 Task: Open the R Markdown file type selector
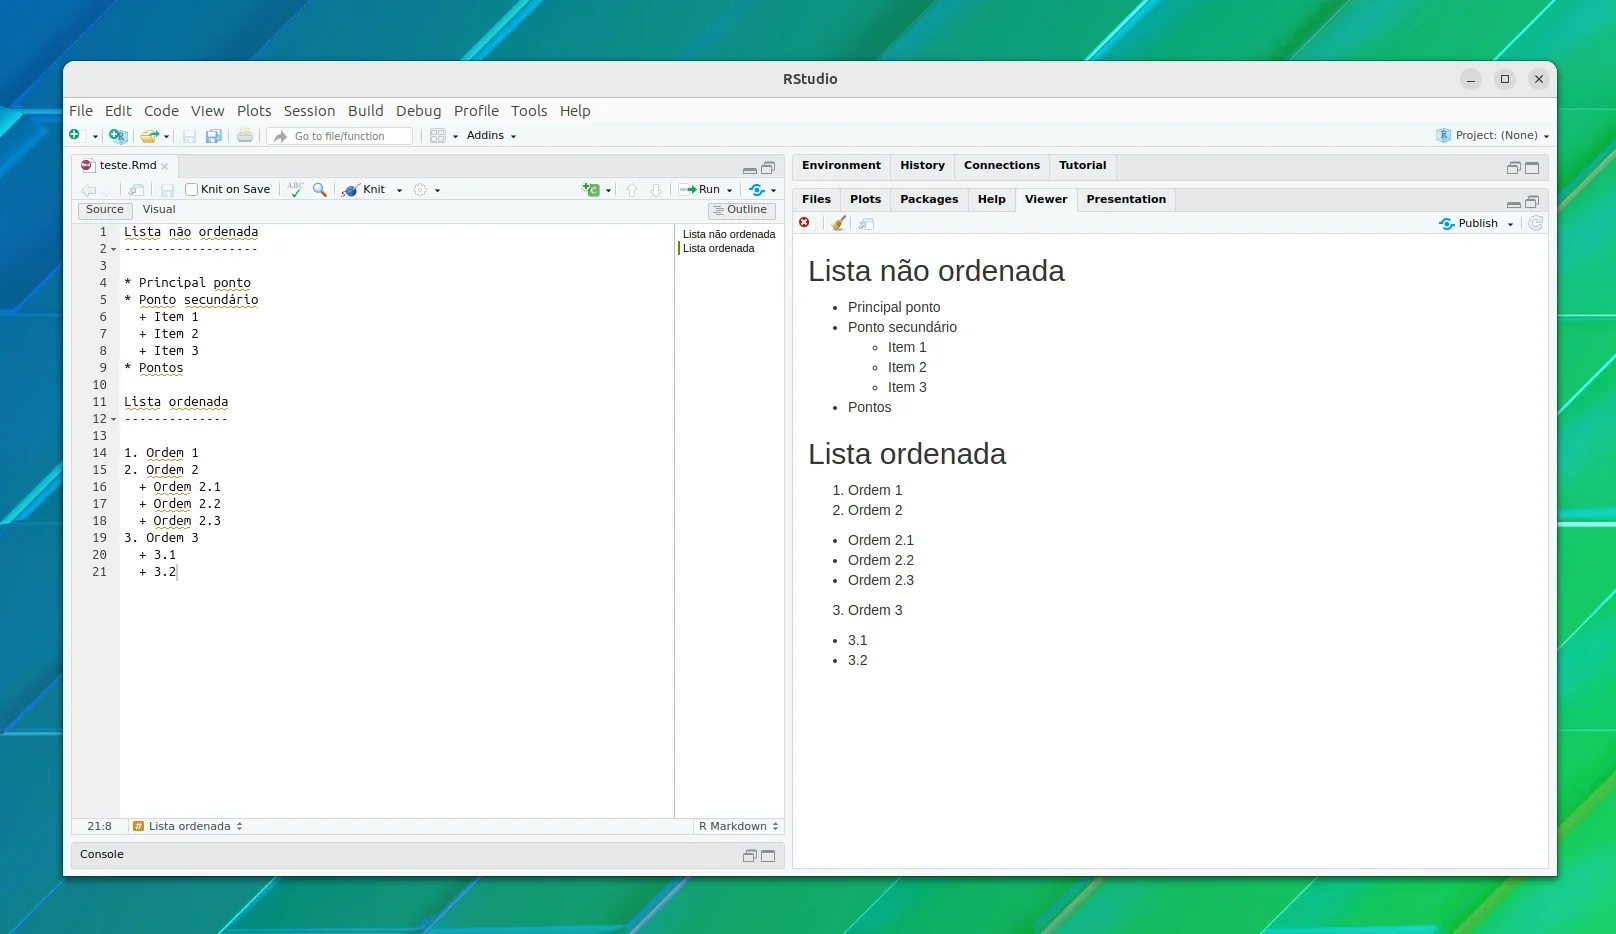tap(738, 826)
